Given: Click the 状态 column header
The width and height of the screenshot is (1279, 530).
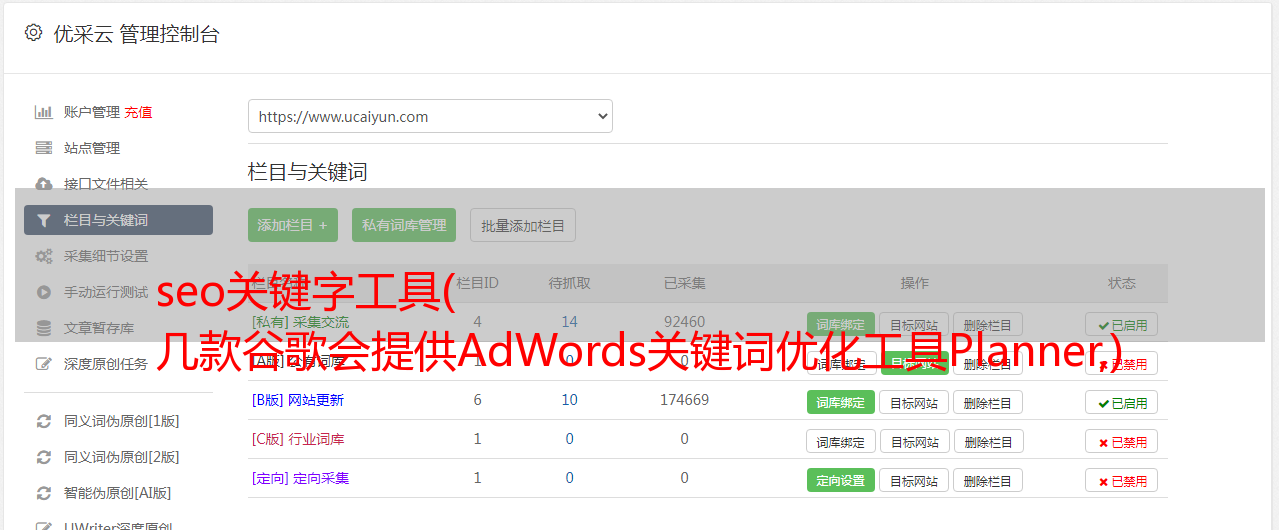Looking at the screenshot, I should coord(1122,283).
